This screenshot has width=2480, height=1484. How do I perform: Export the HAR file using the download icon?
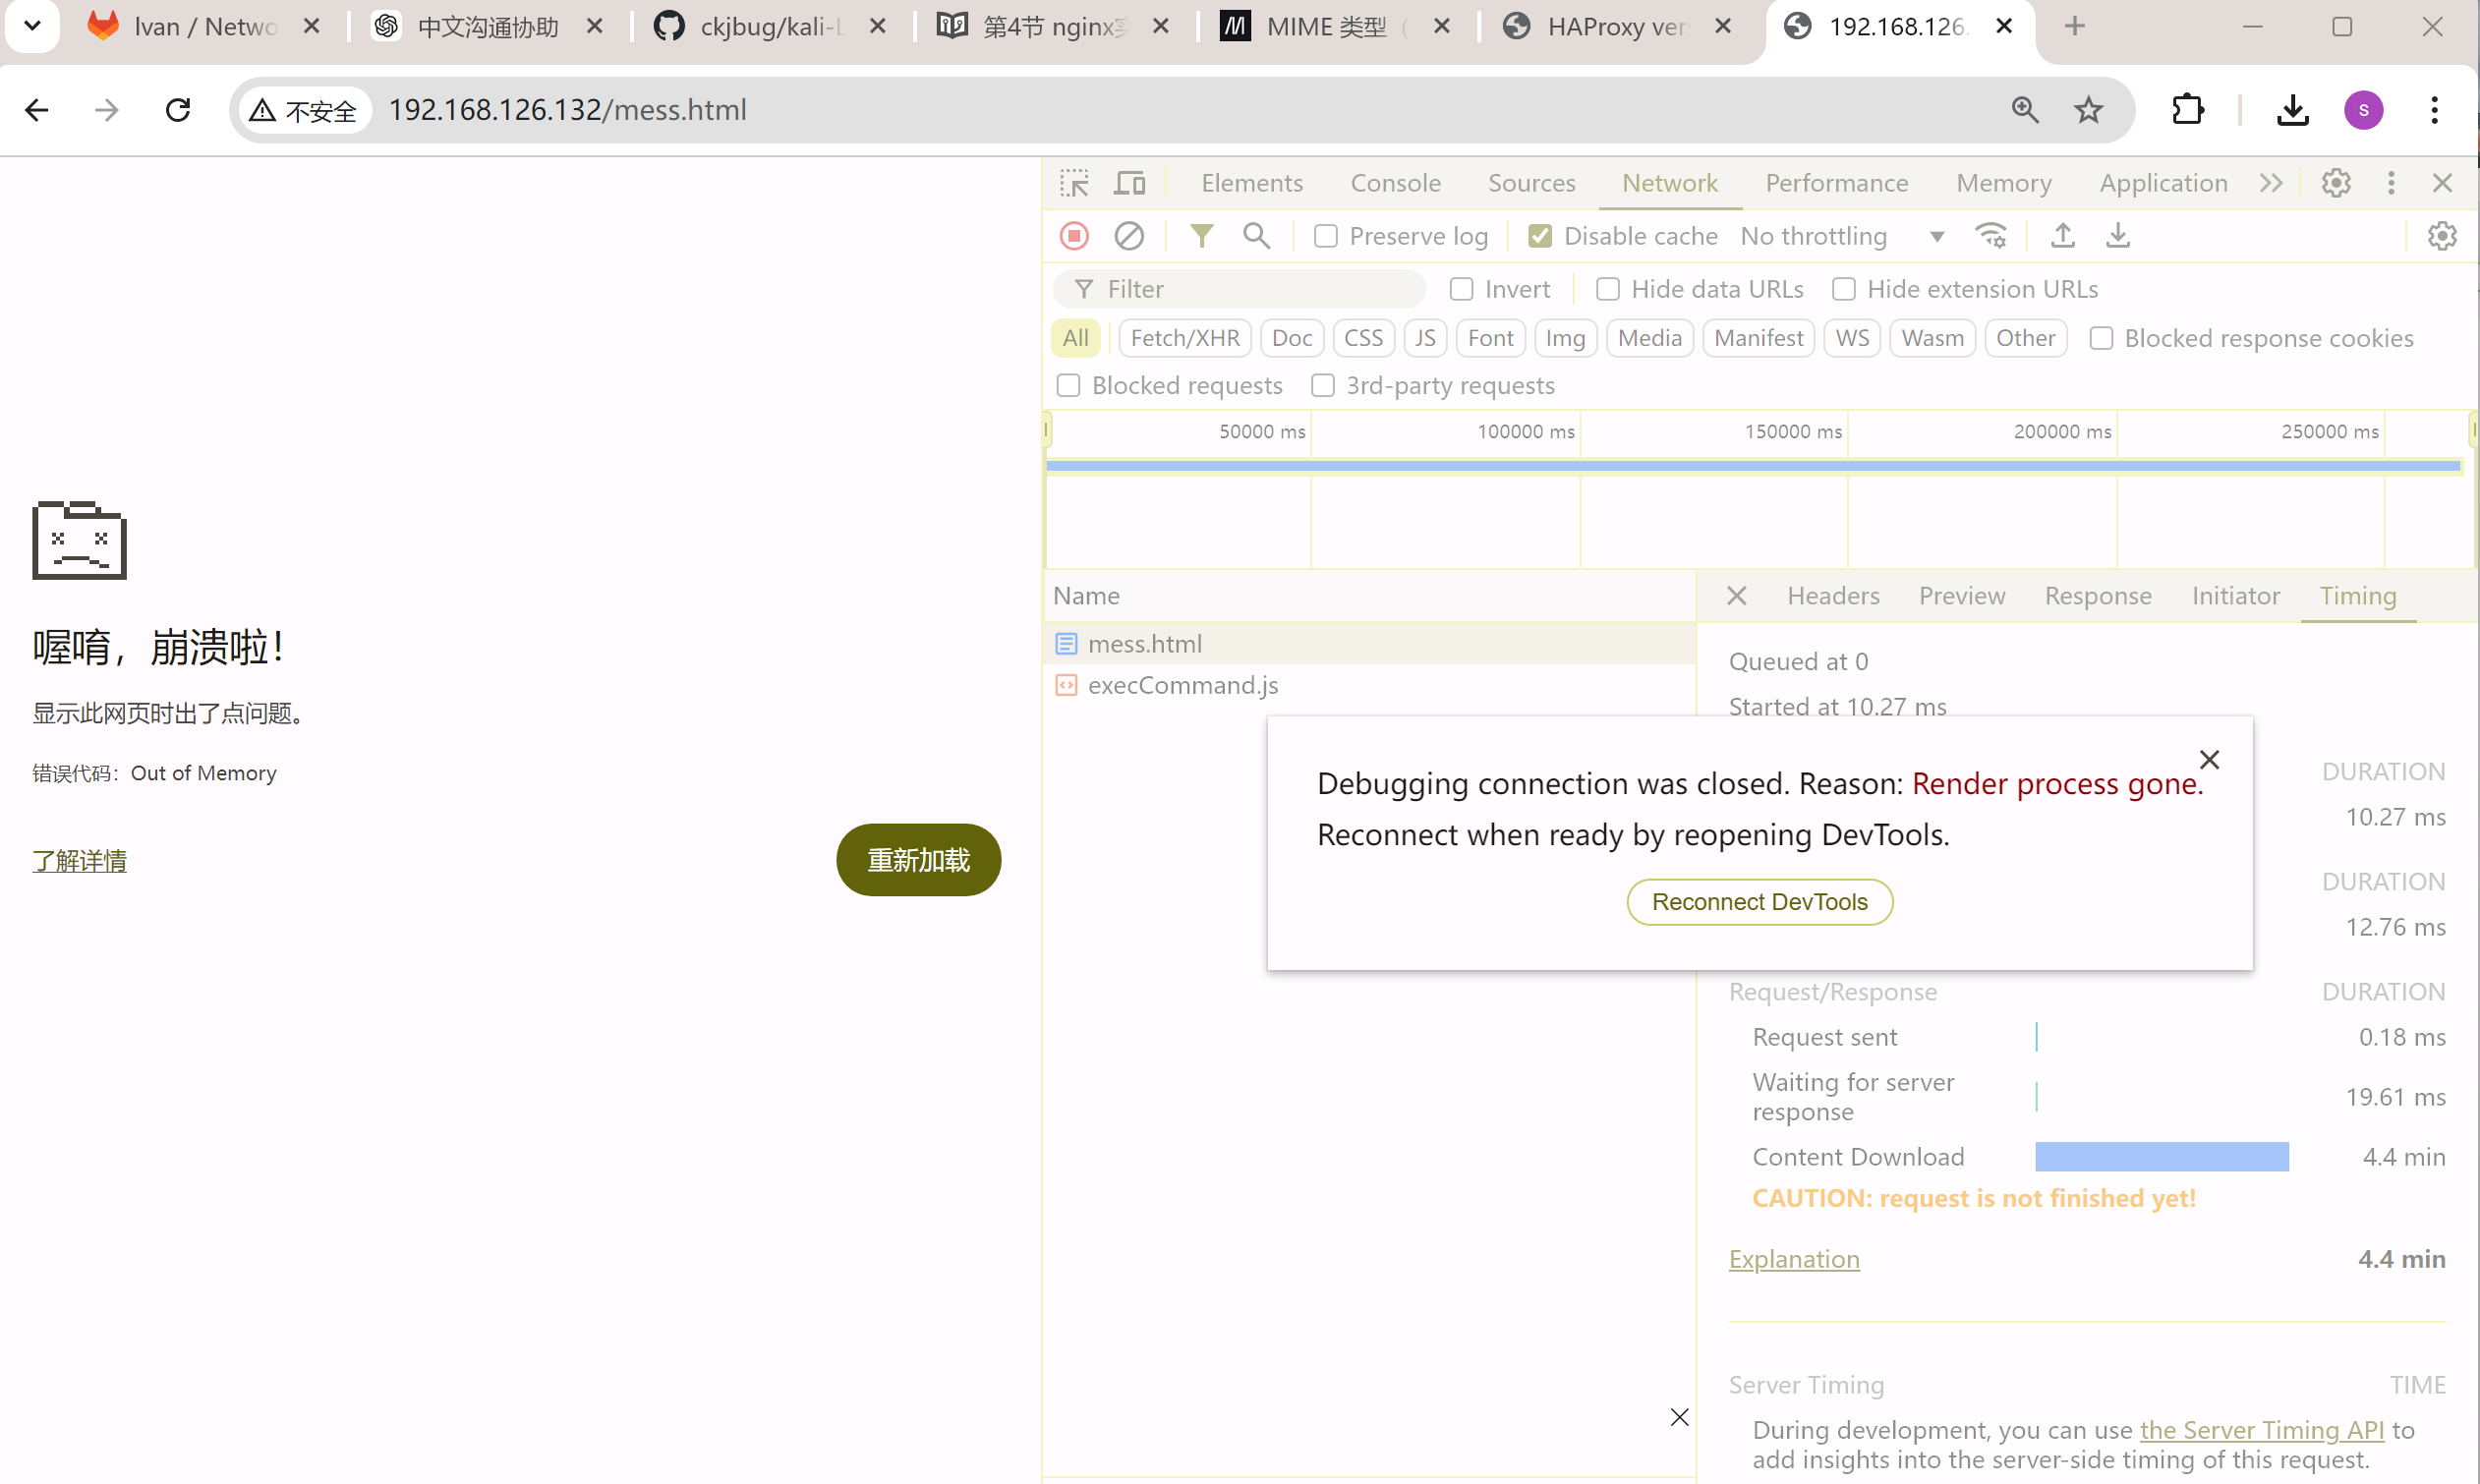tap(2117, 236)
